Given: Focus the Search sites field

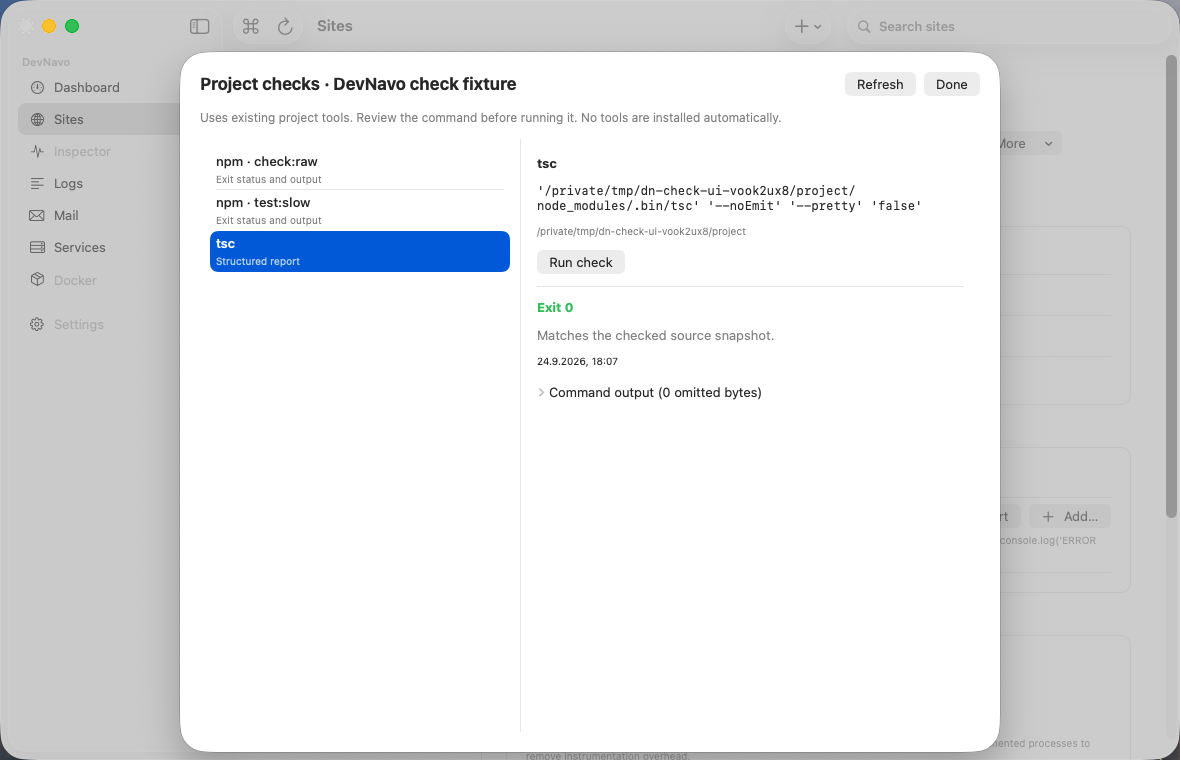Looking at the screenshot, I should pyautogui.click(x=1008, y=26).
